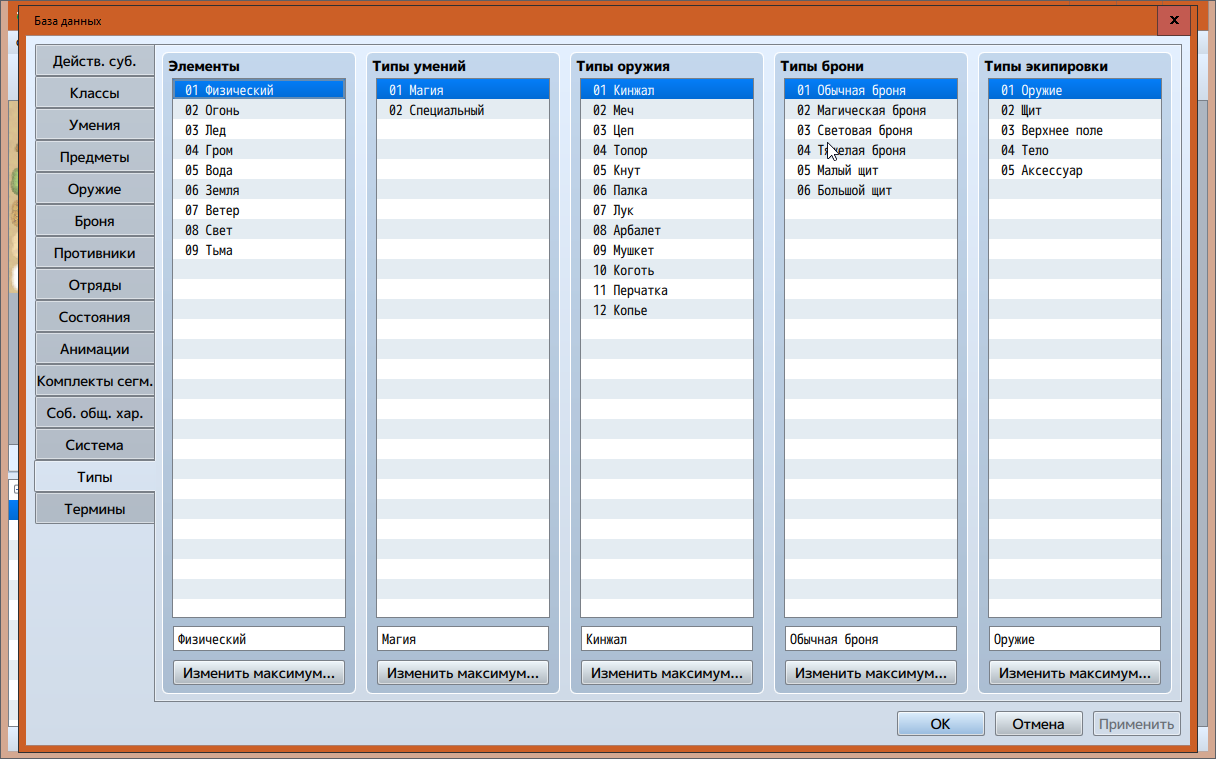Edit the Кинжал name field

coord(667,639)
